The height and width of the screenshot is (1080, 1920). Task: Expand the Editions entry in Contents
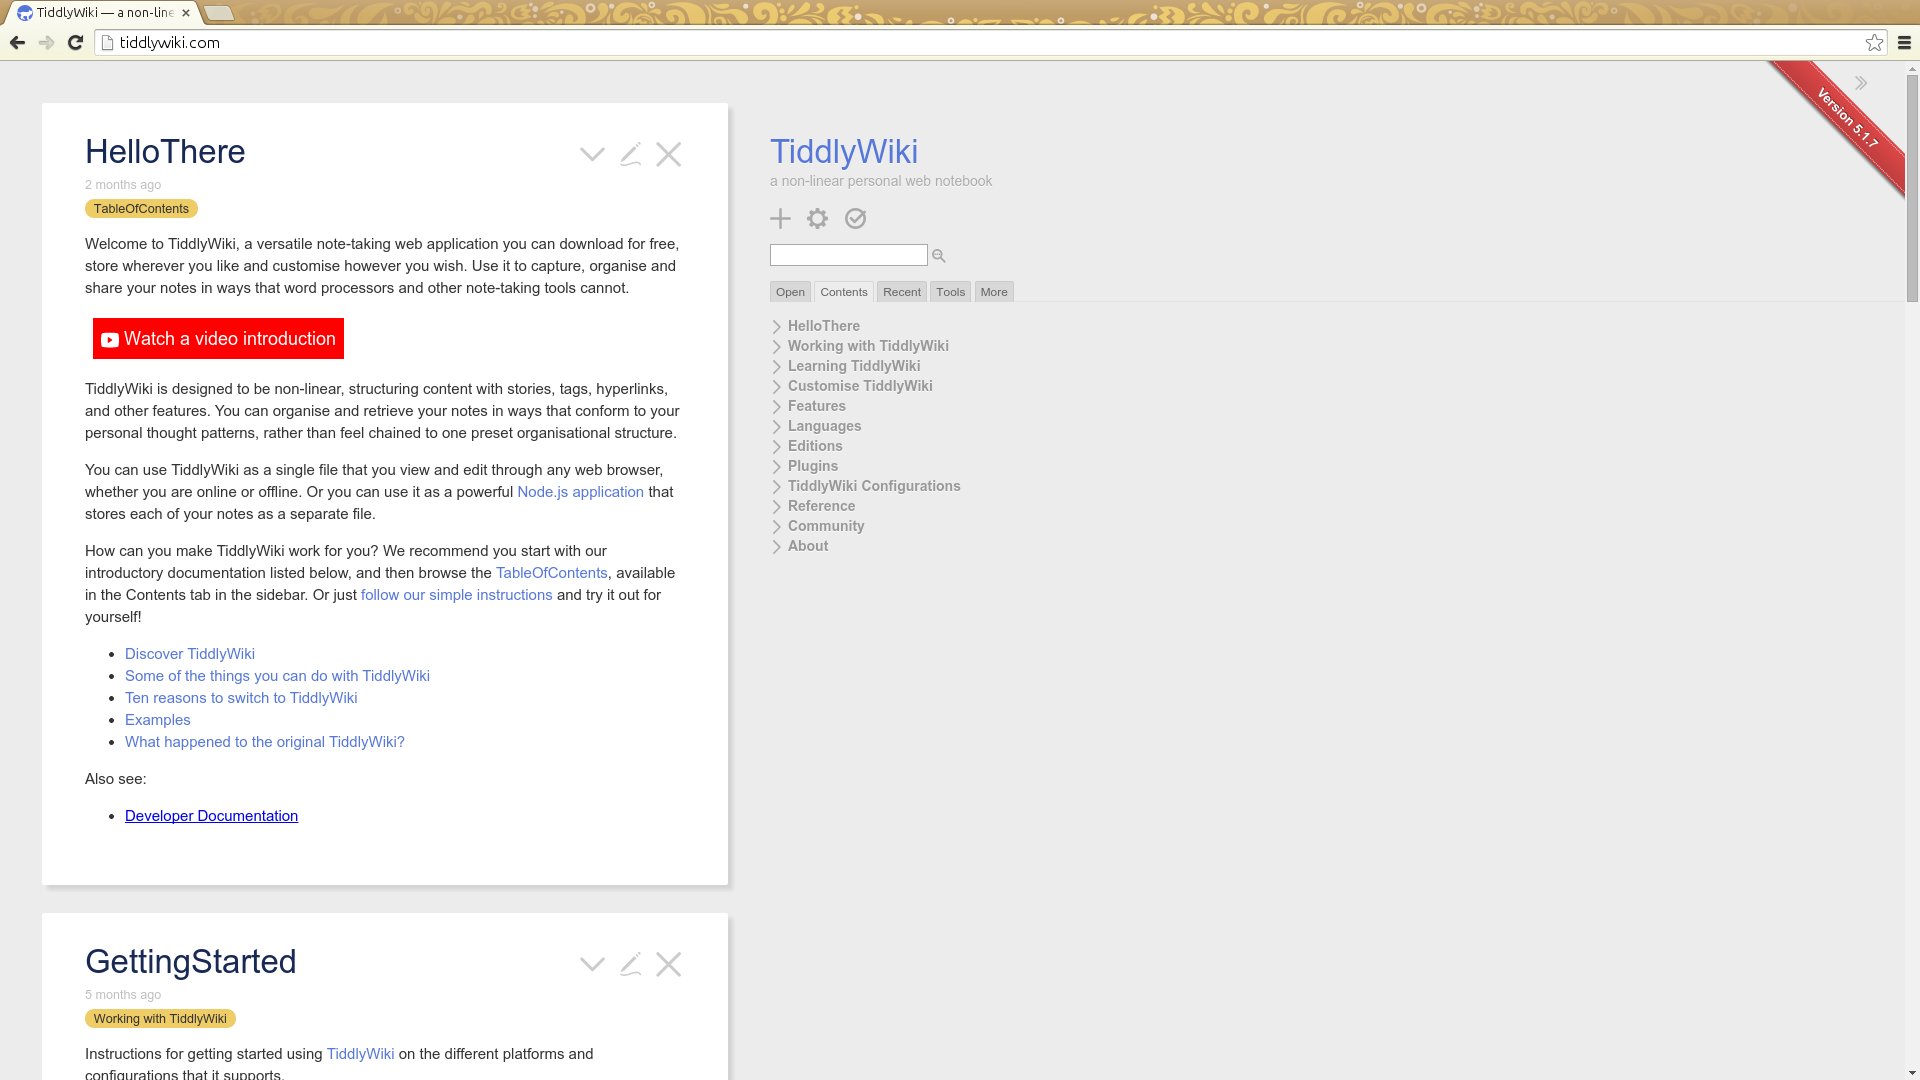coord(777,447)
